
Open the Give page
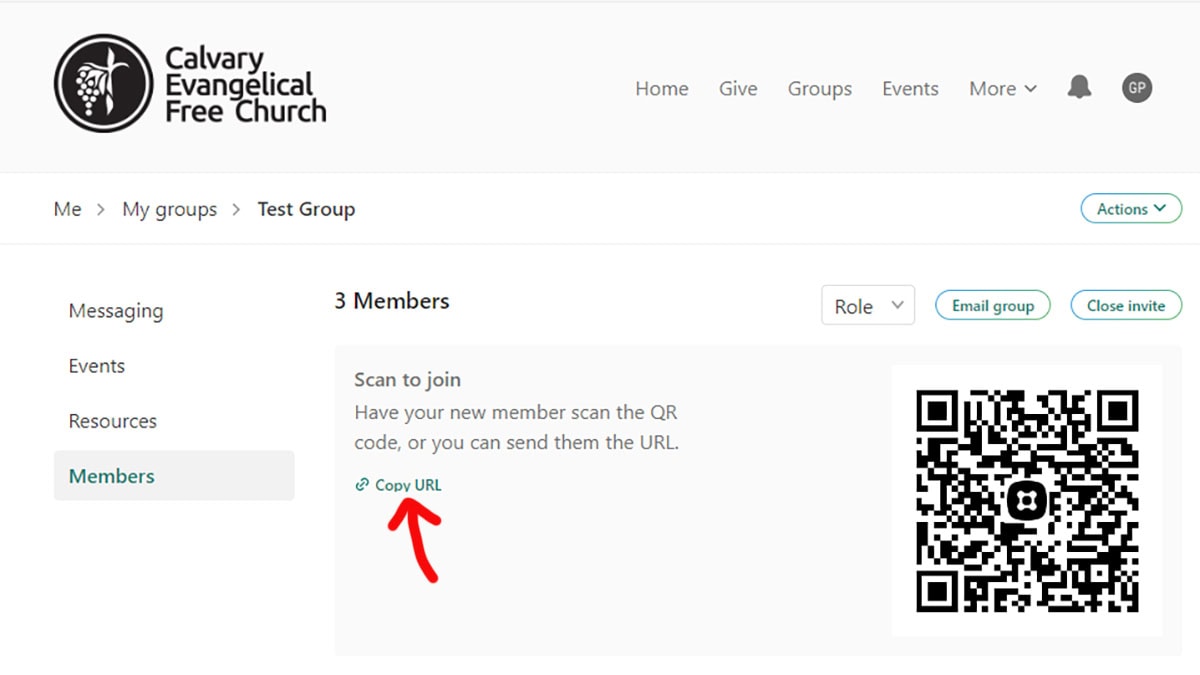[x=738, y=89]
